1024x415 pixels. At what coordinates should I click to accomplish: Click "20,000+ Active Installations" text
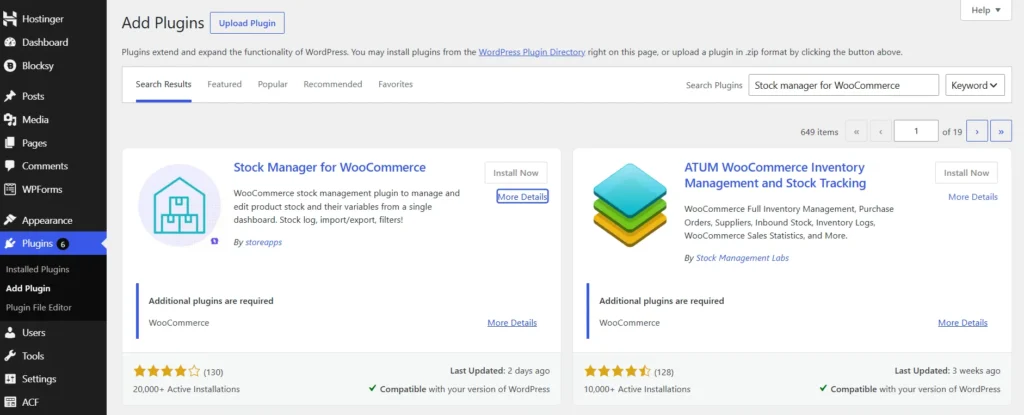(x=187, y=389)
